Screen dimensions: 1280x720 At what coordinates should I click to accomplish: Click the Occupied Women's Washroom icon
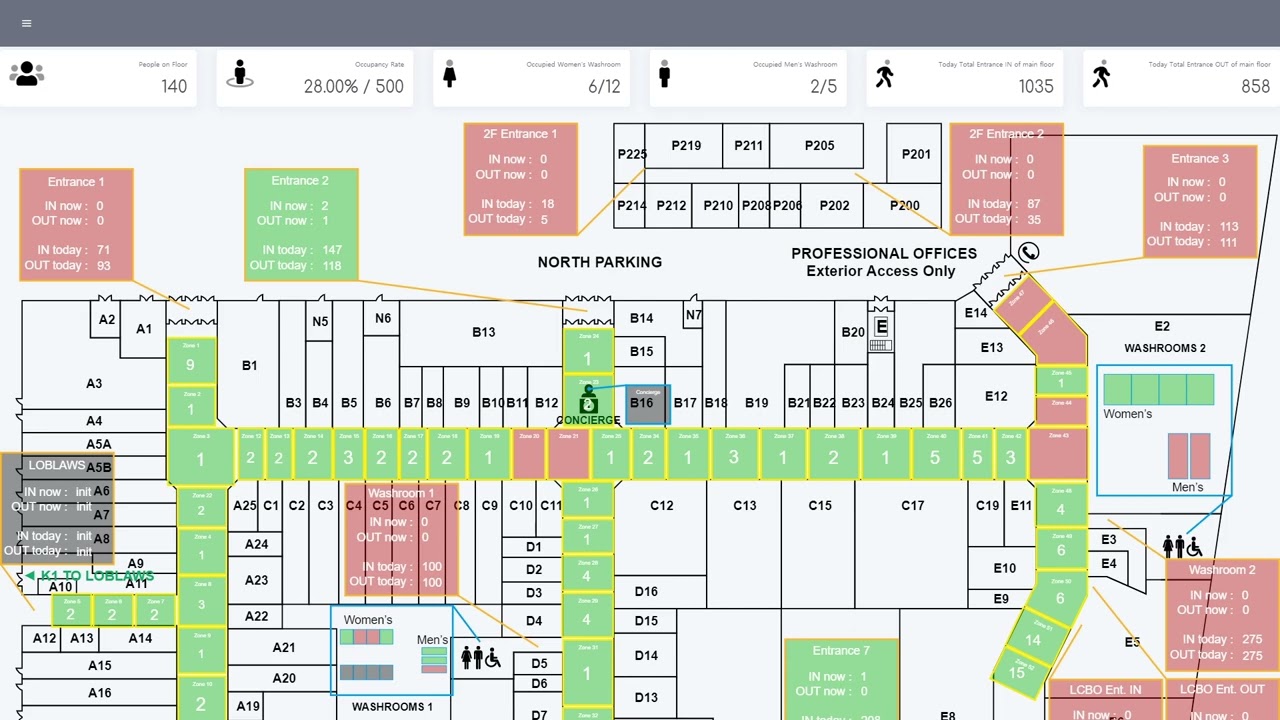pyautogui.click(x=450, y=73)
